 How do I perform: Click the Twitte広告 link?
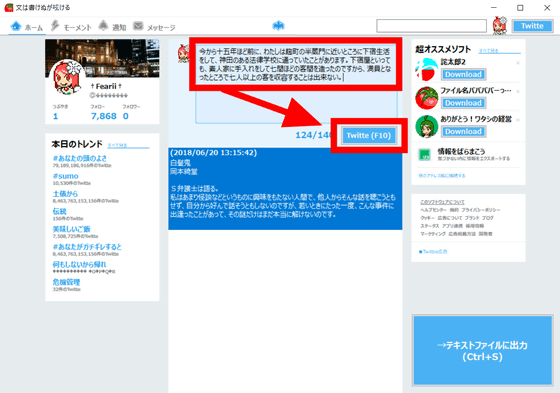433,252
